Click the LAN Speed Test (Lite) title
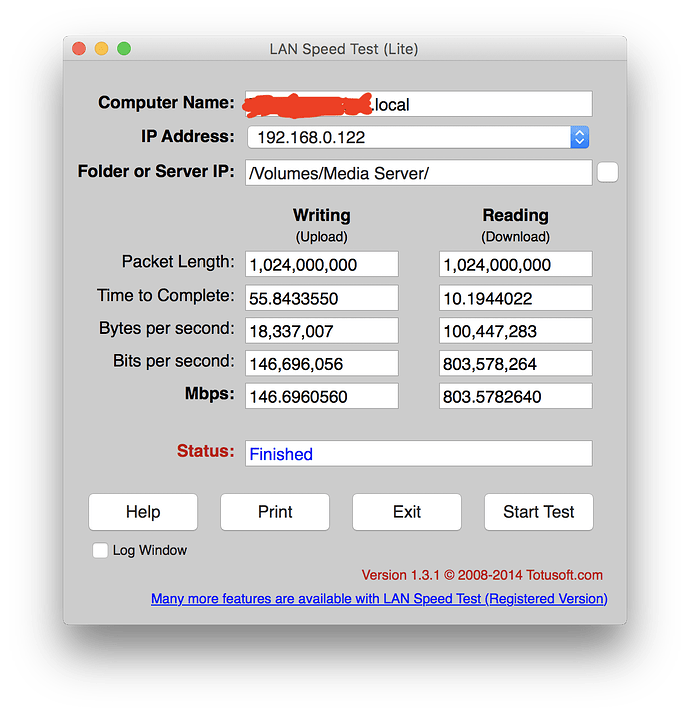The width and height of the screenshot is (690, 714). pyautogui.click(x=344, y=49)
